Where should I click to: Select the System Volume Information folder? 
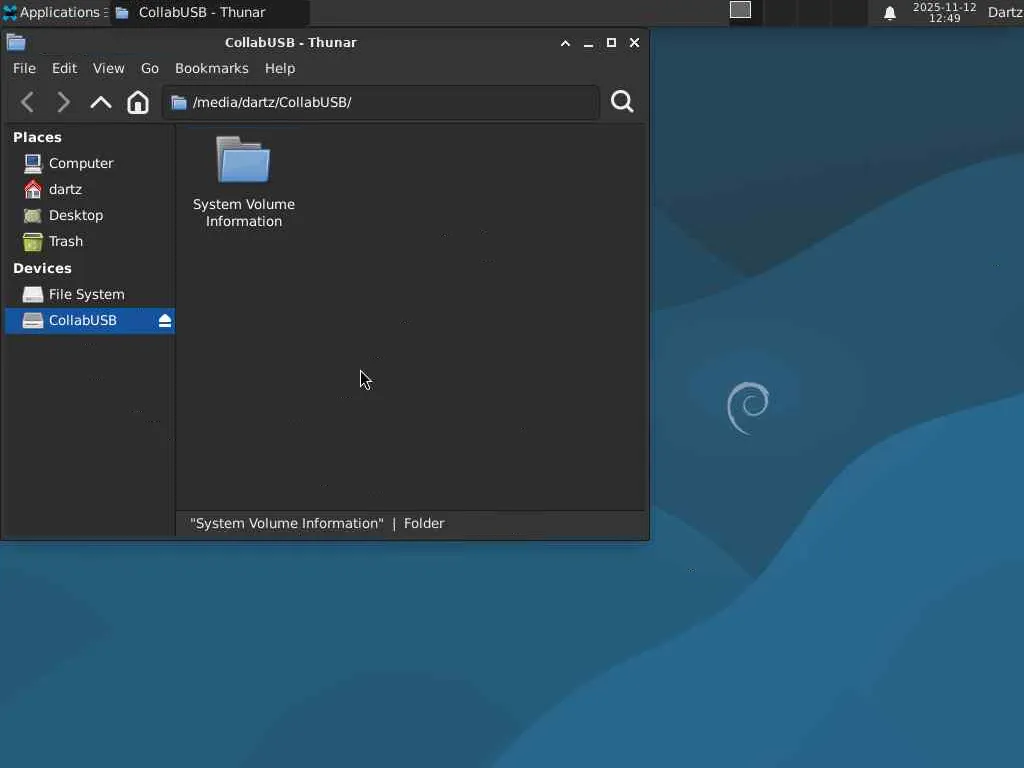(244, 182)
